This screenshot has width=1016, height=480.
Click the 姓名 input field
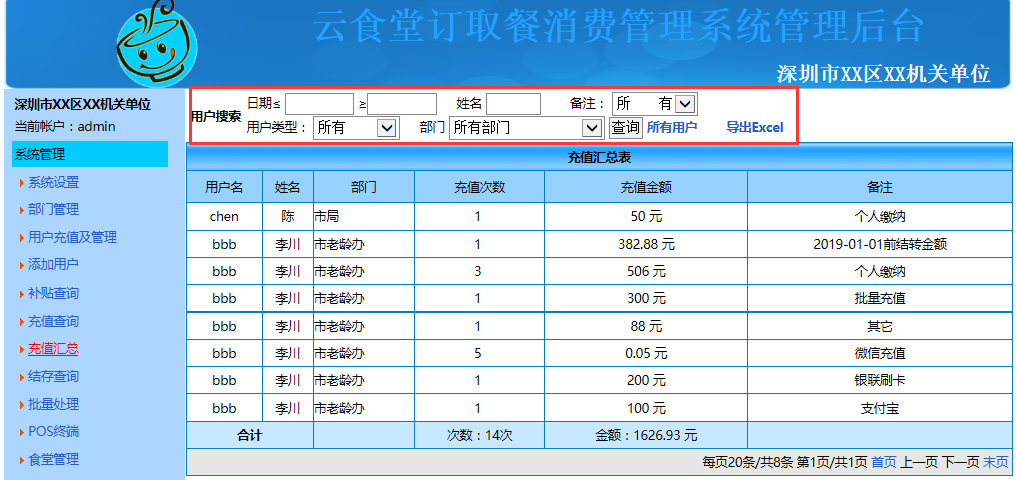tap(513, 104)
